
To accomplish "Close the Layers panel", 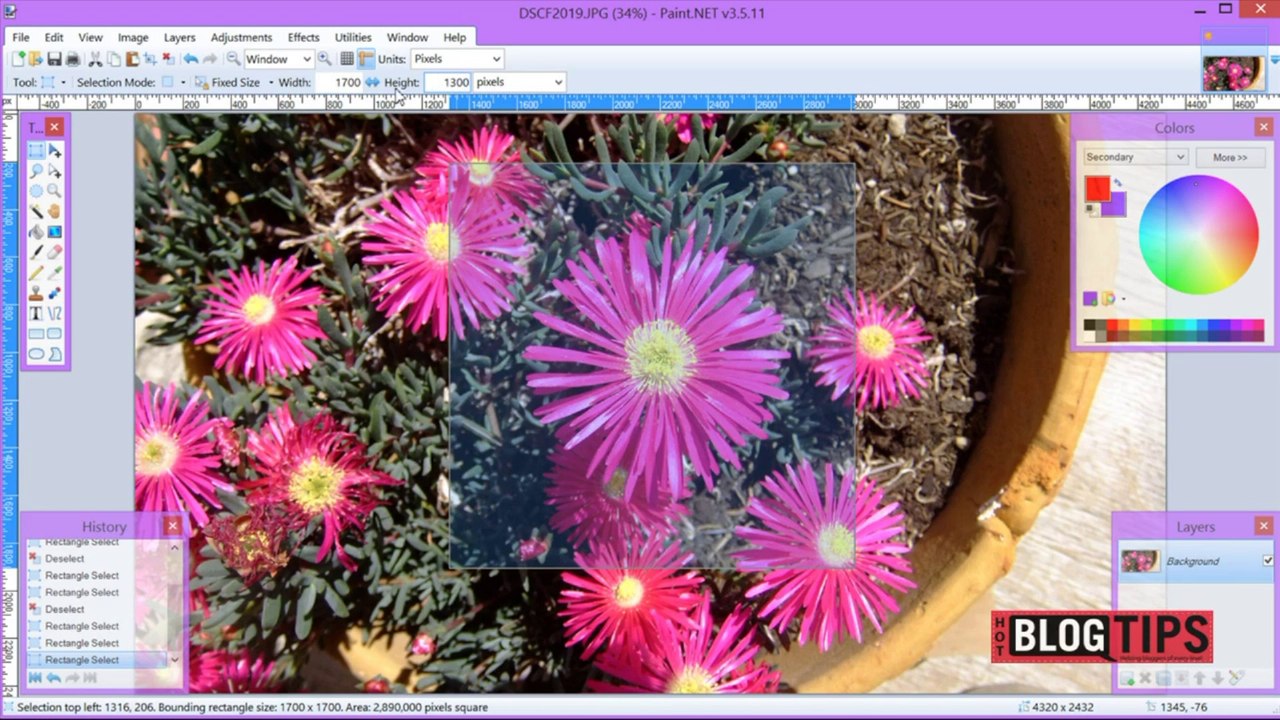I will [1264, 526].
